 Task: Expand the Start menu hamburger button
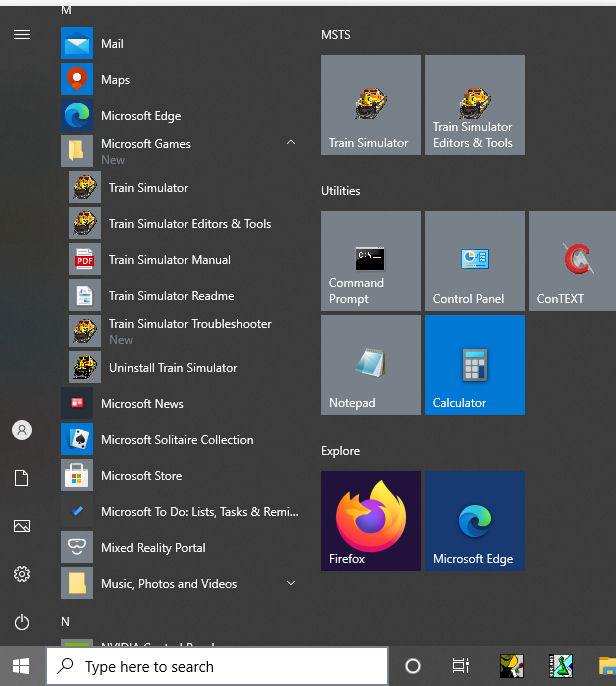[x=22, y=35]
